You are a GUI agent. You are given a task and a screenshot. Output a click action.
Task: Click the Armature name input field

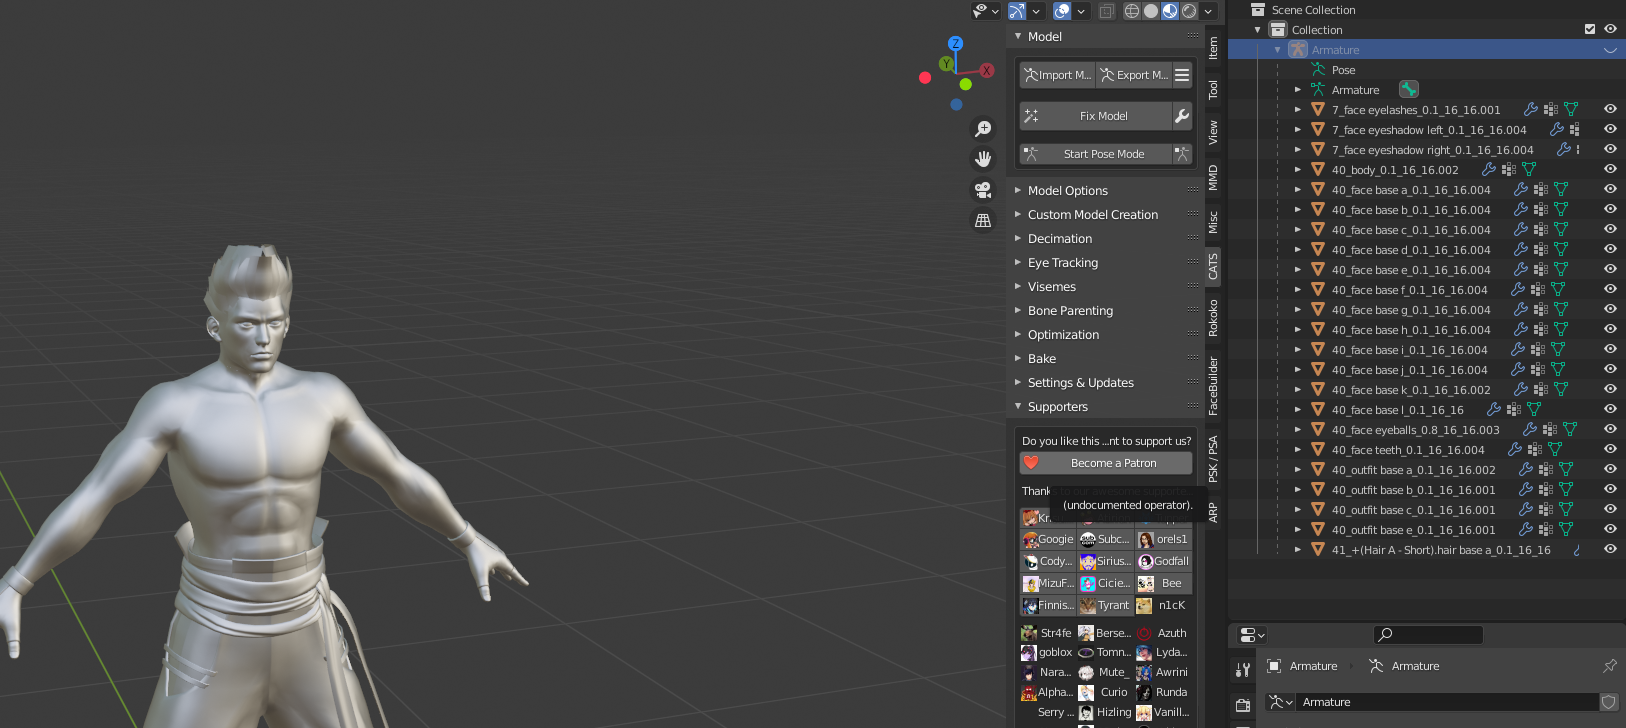click(1448, 702)
